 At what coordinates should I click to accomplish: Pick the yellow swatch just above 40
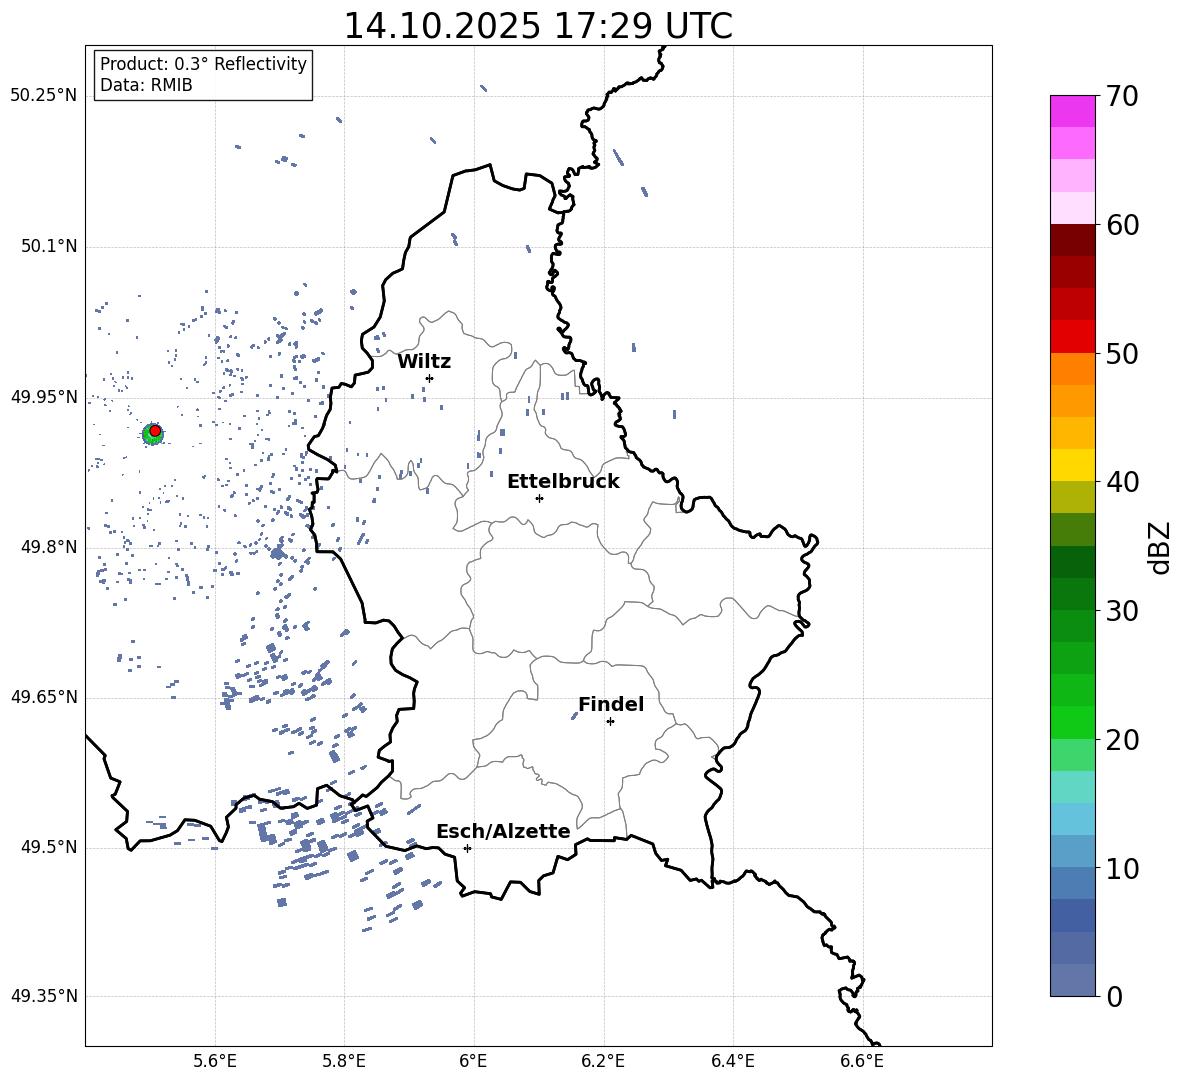tap(1072, 465)
